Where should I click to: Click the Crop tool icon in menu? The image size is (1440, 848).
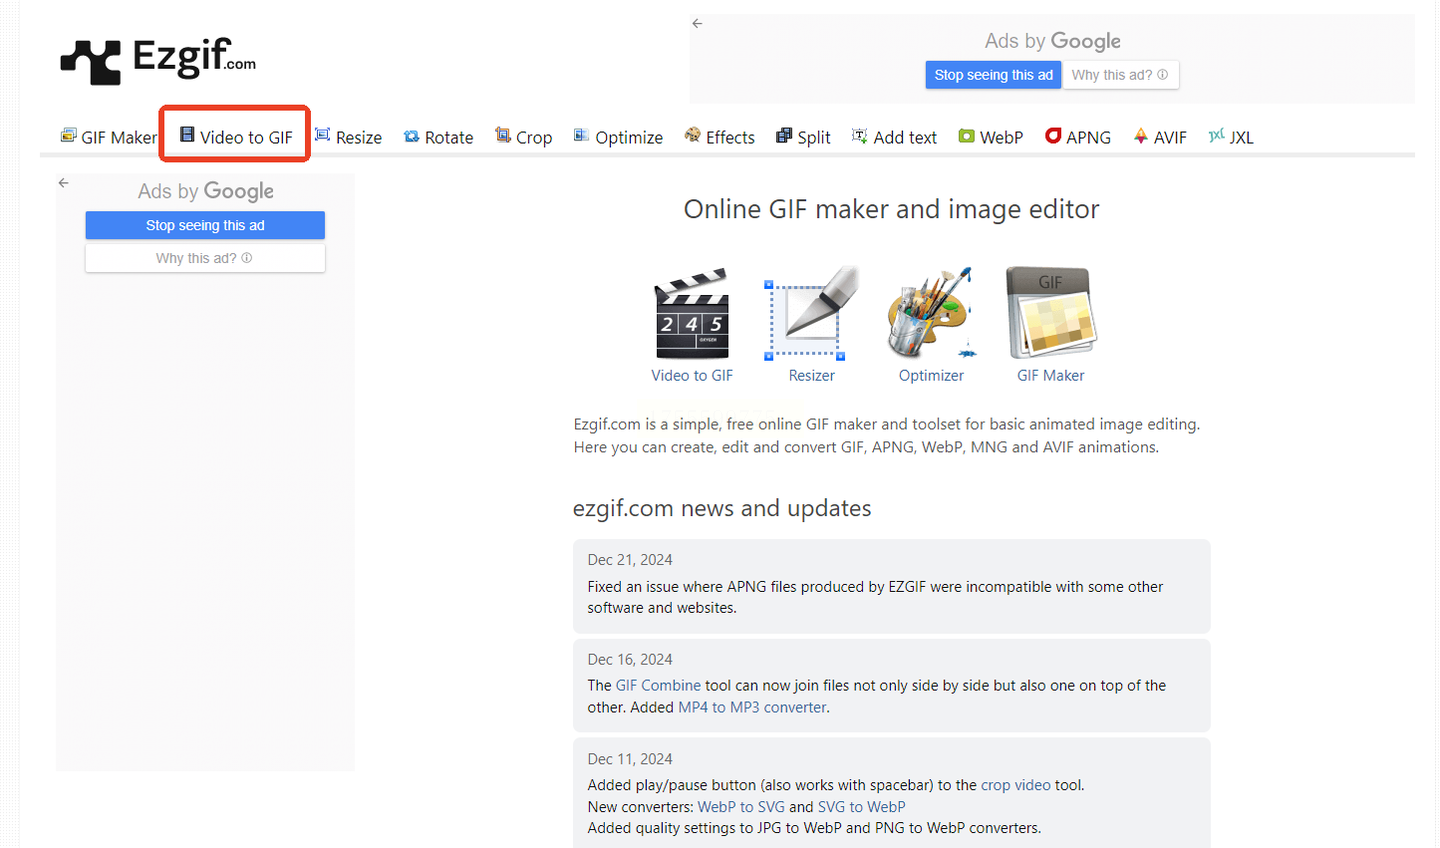tap(503, 135)
